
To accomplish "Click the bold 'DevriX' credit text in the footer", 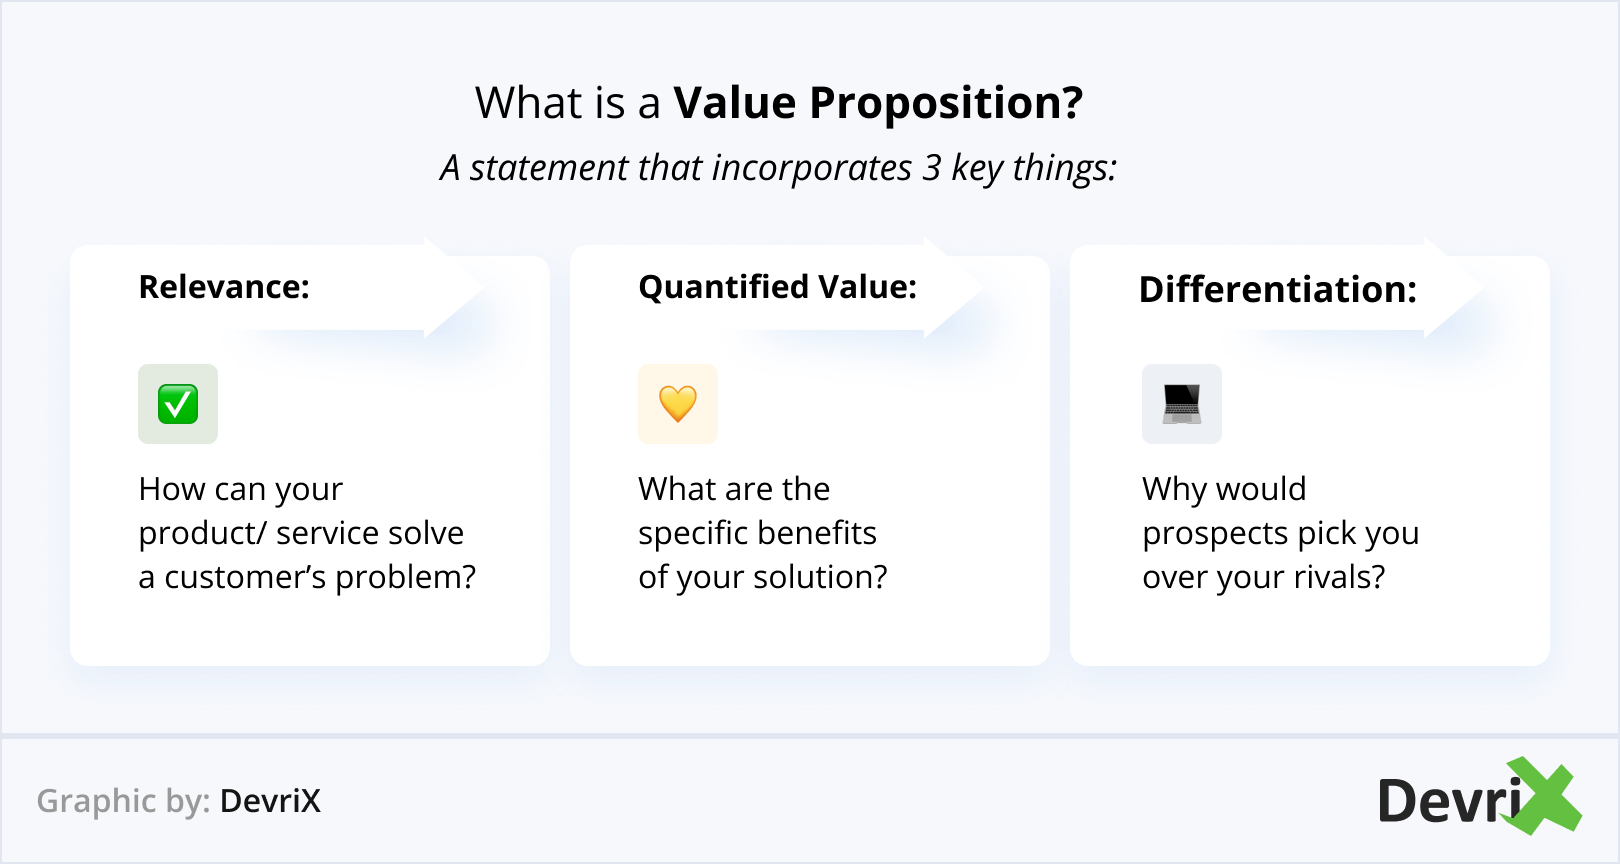I will tap(270, 801).
